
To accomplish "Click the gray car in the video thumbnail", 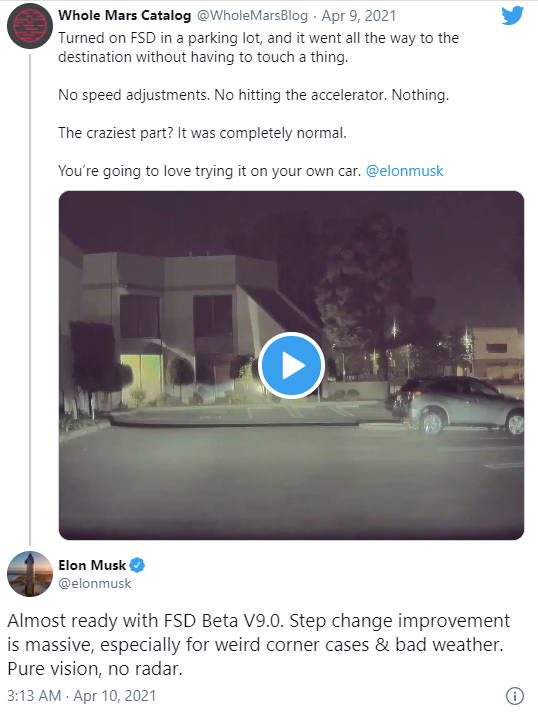I will [x=457, y=406].
